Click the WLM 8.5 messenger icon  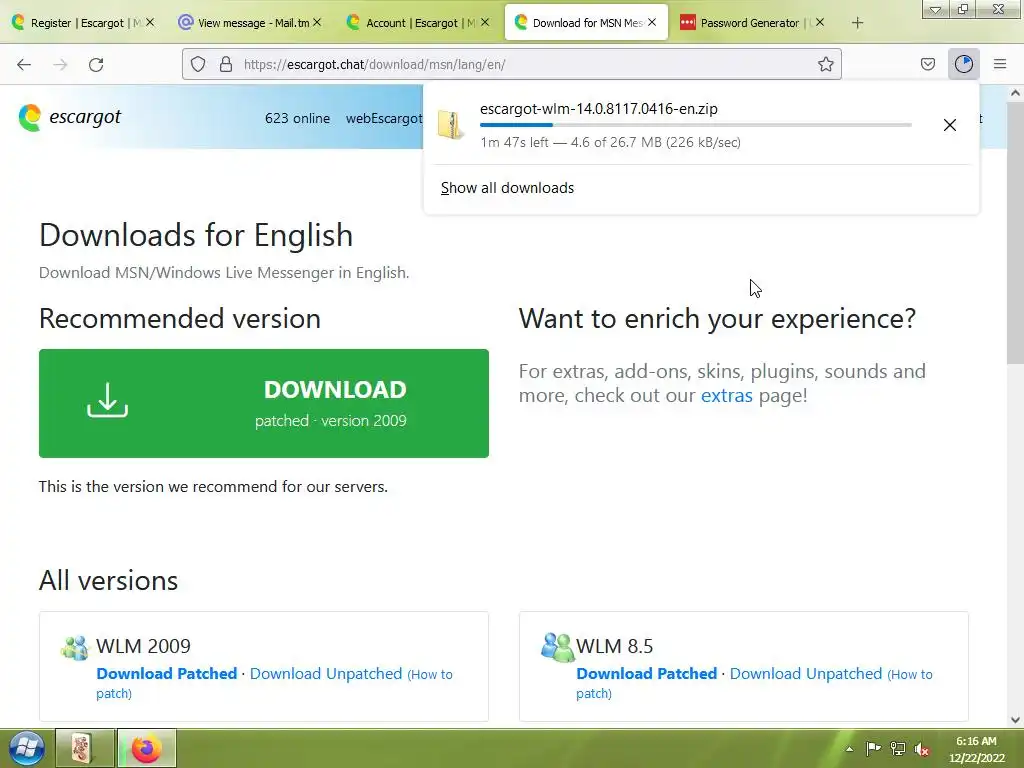[x=557, y=647]
